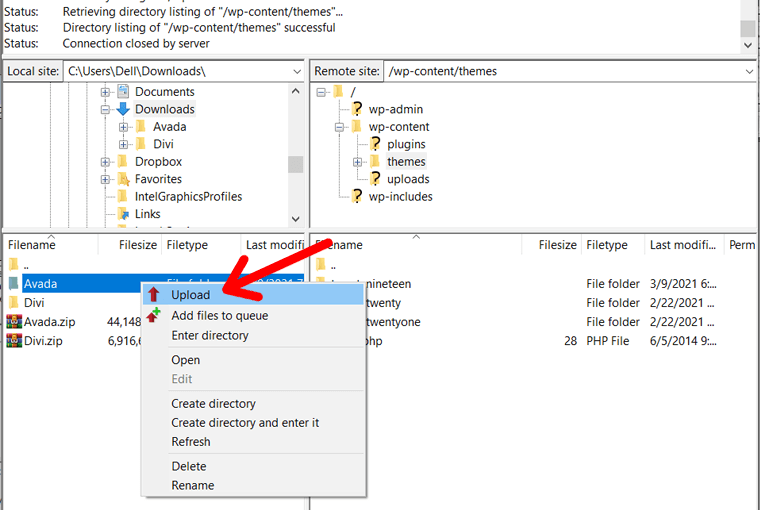The height and width of the screenshot is (510, 760).
Task: Choose Delete from the context menu
Action: pyautogui.click(x=189, y=466)
